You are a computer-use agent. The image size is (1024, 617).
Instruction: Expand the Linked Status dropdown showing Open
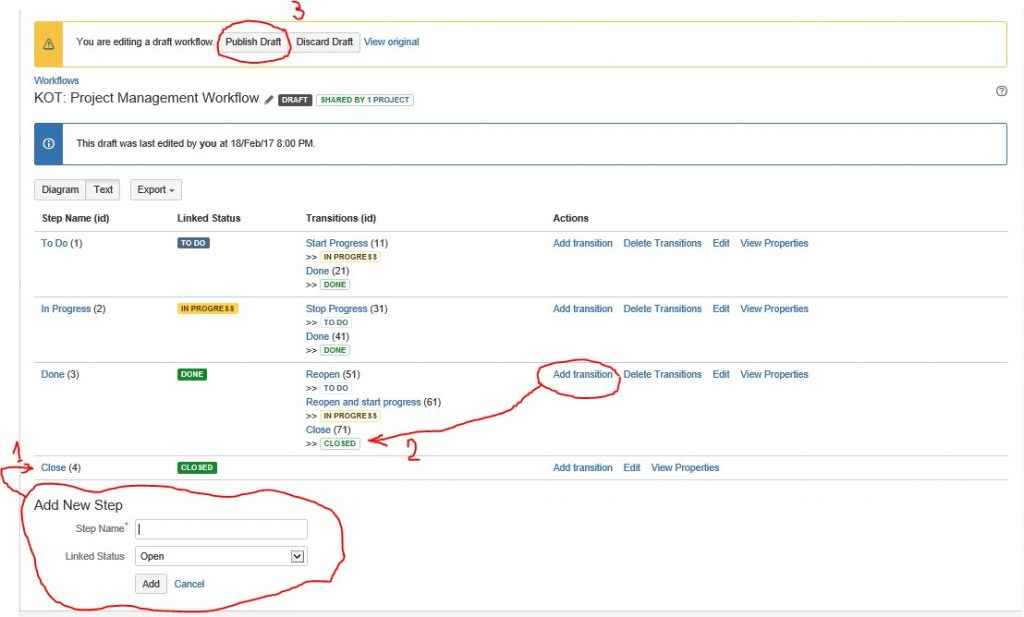click(221, 557)
